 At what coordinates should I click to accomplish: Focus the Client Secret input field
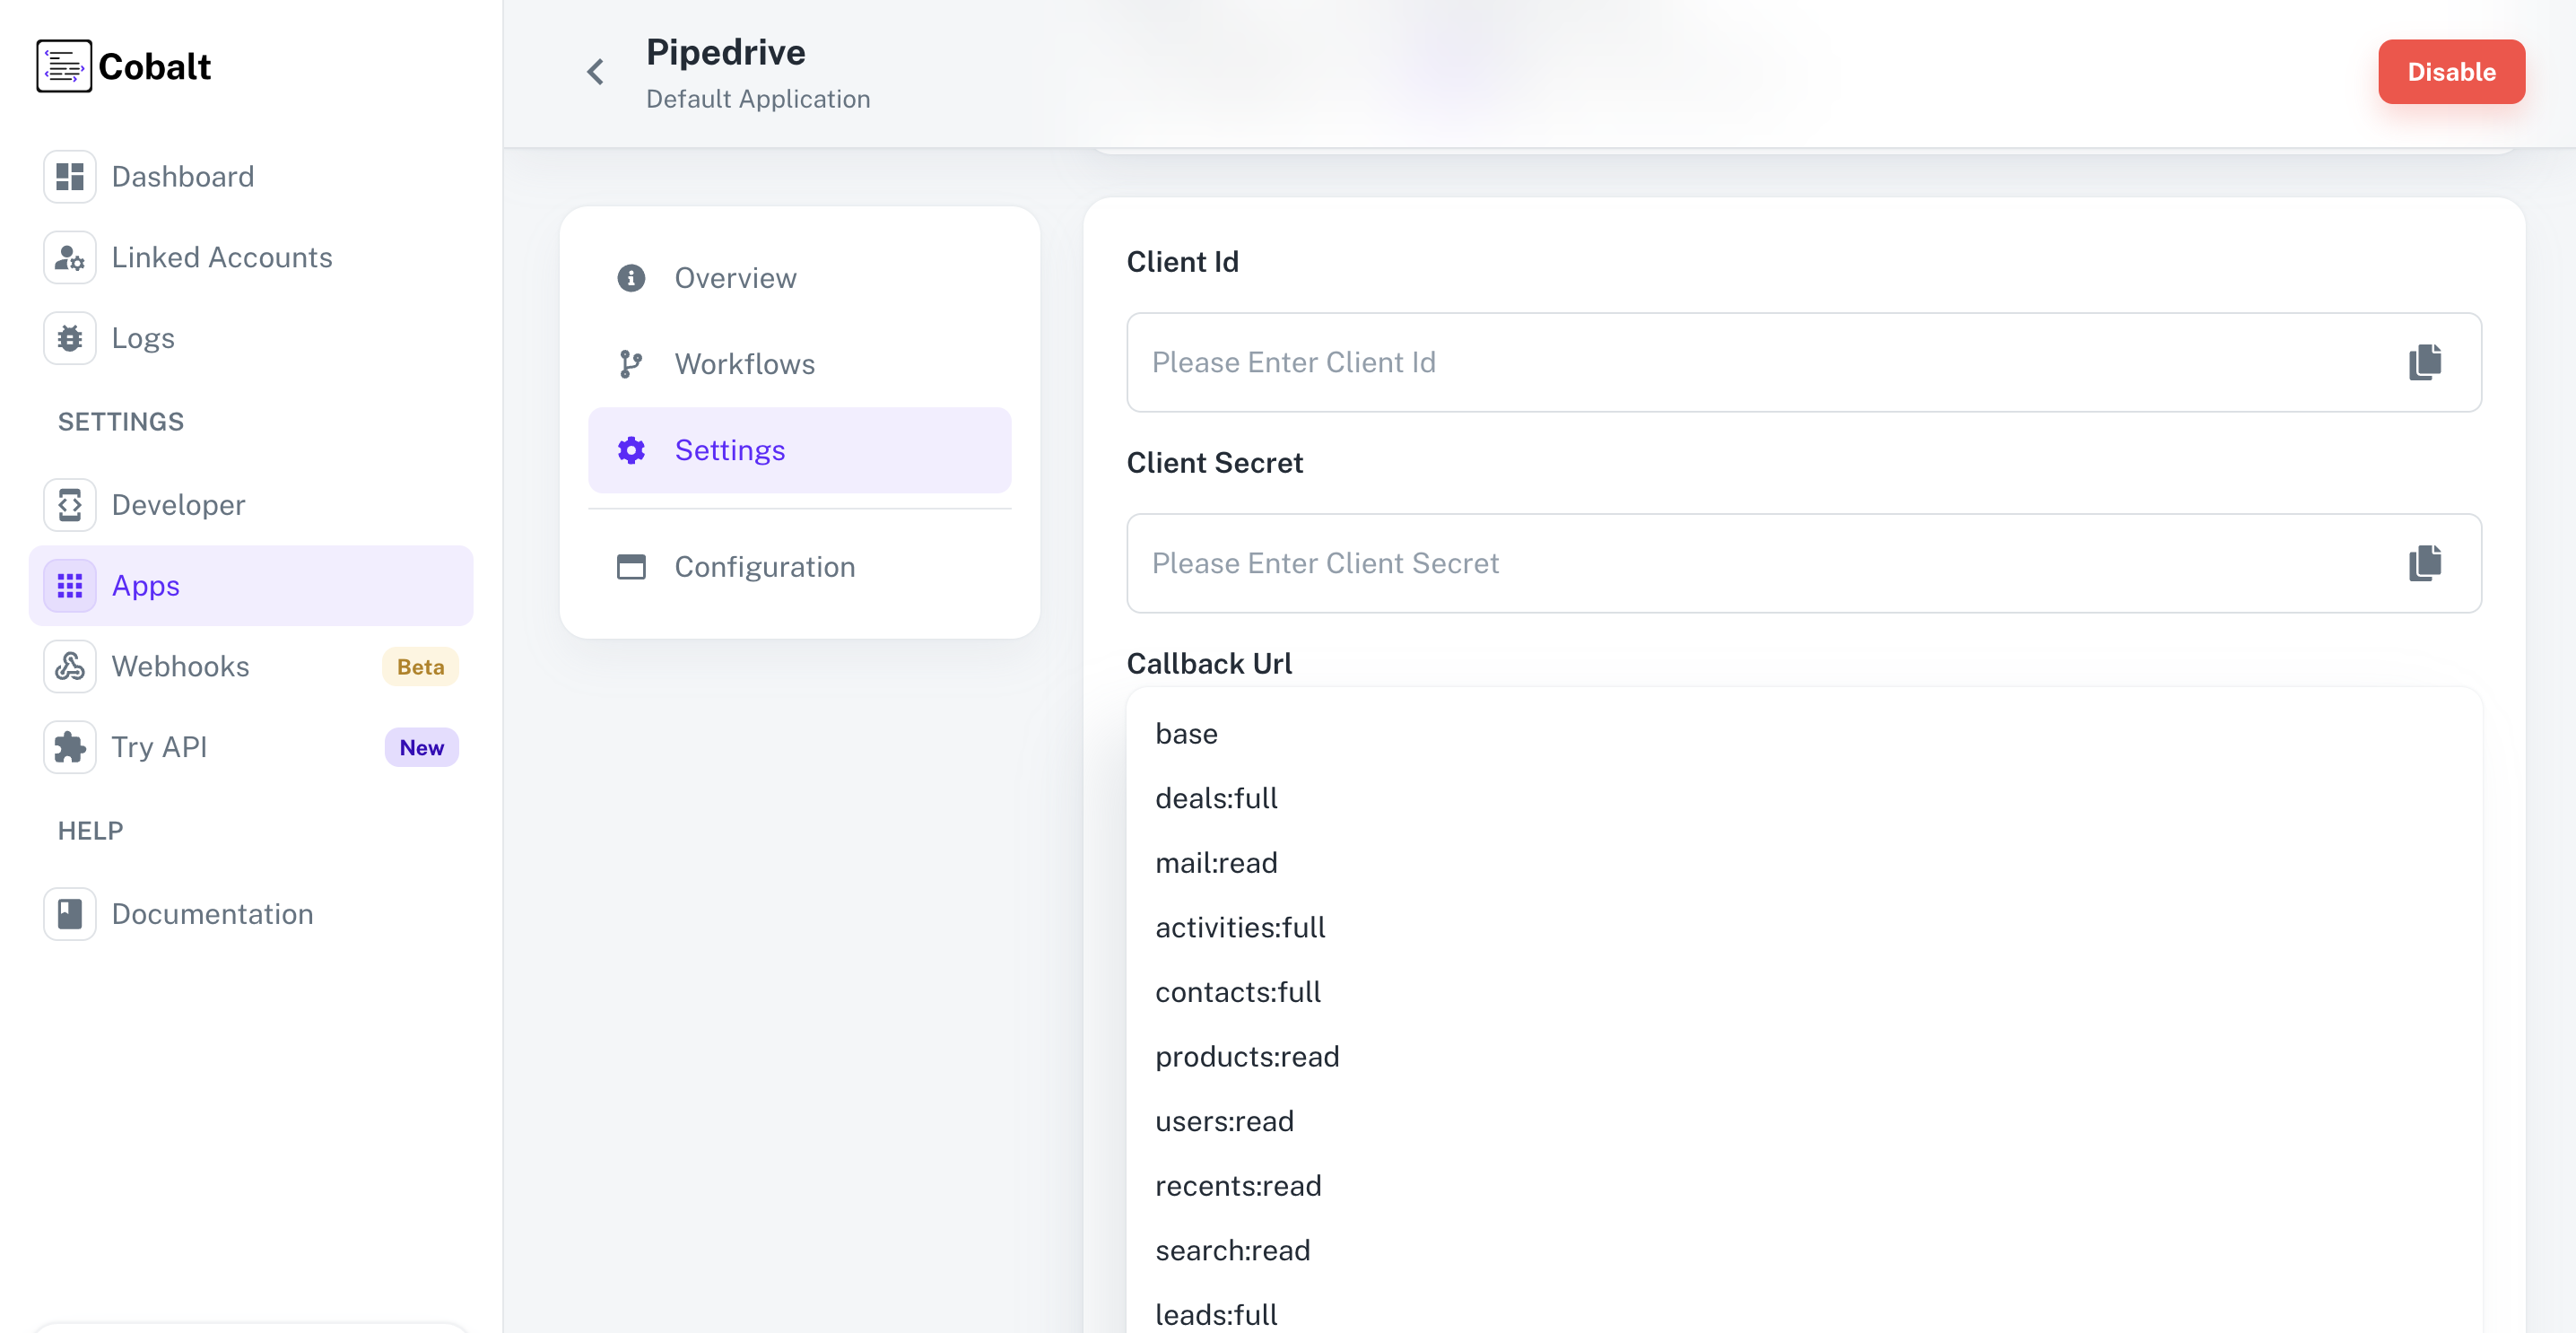[1760, 563]
